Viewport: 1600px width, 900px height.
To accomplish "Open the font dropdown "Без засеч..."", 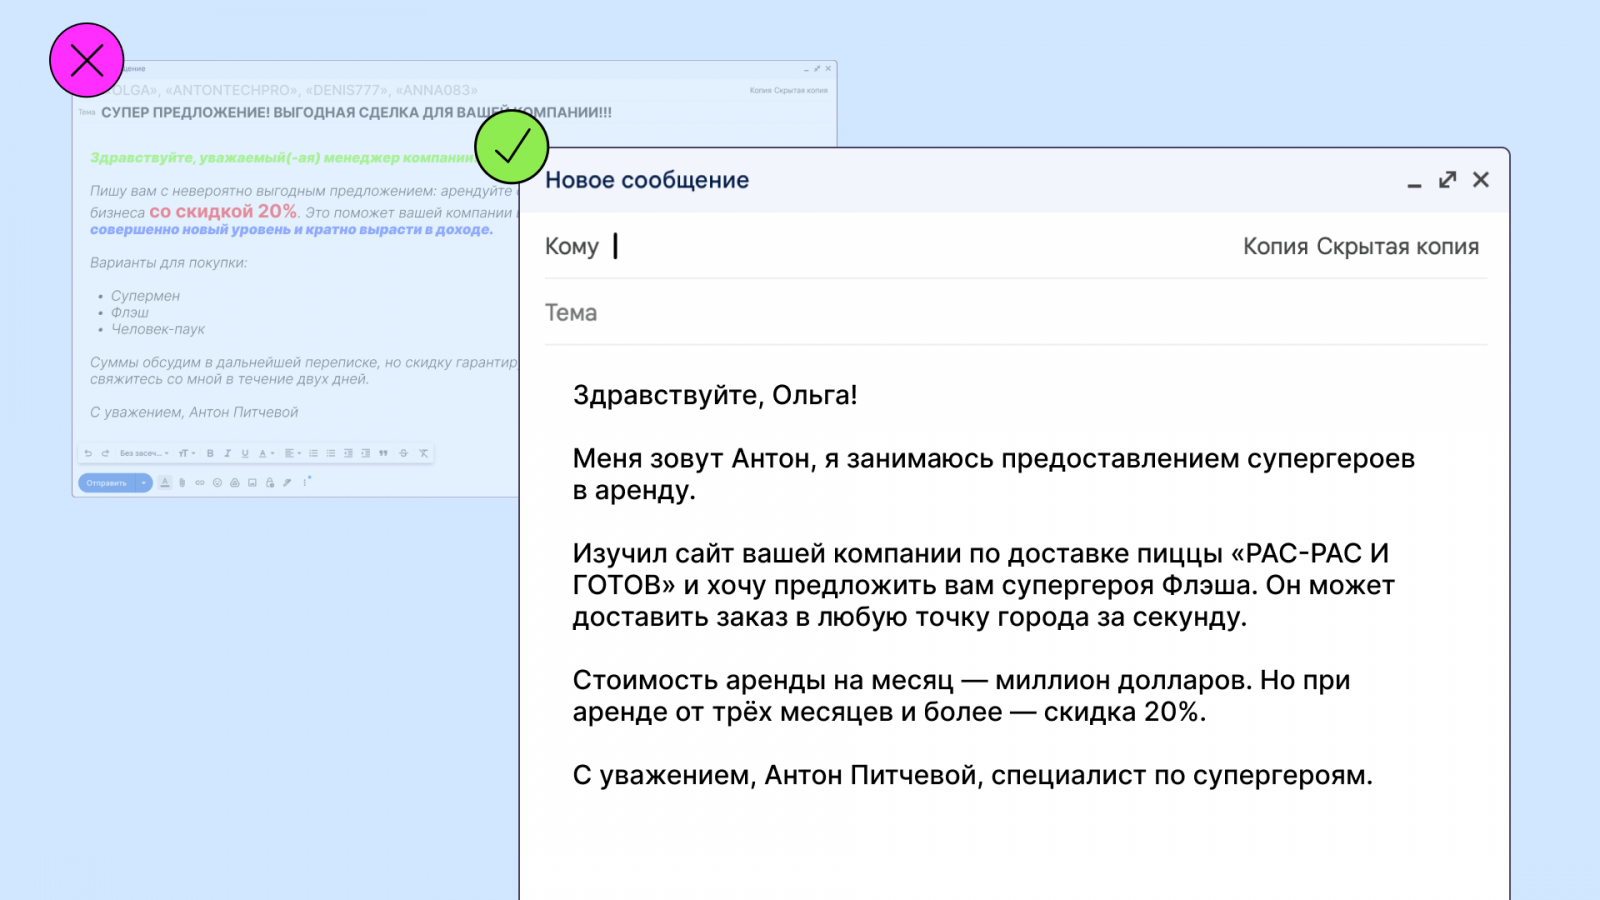I will pyautogui.click(x=144, y=453).
